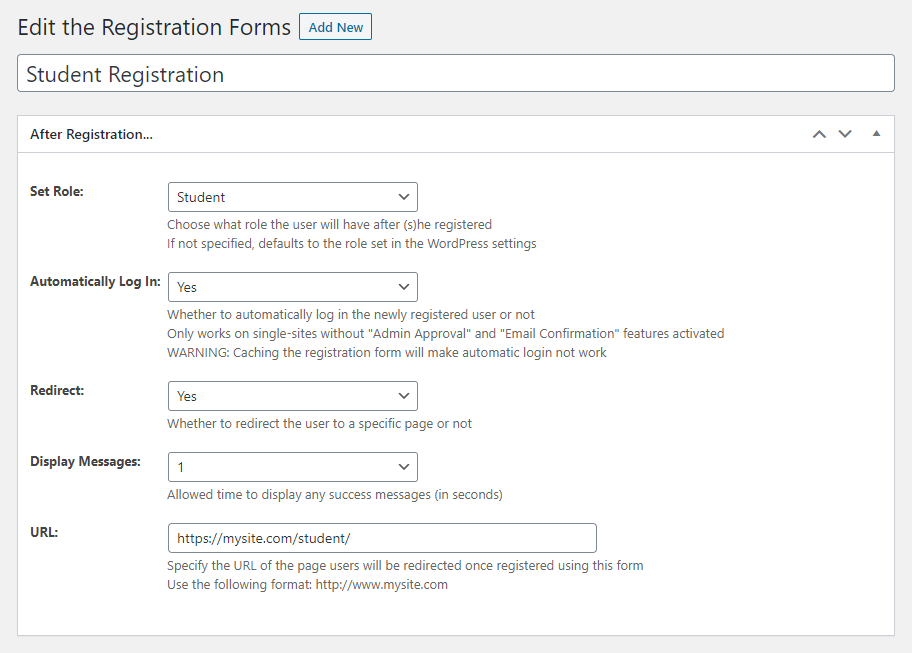912x653 pixels.
Task: Move After Registration panel up
Action: [x=819, y=134]
